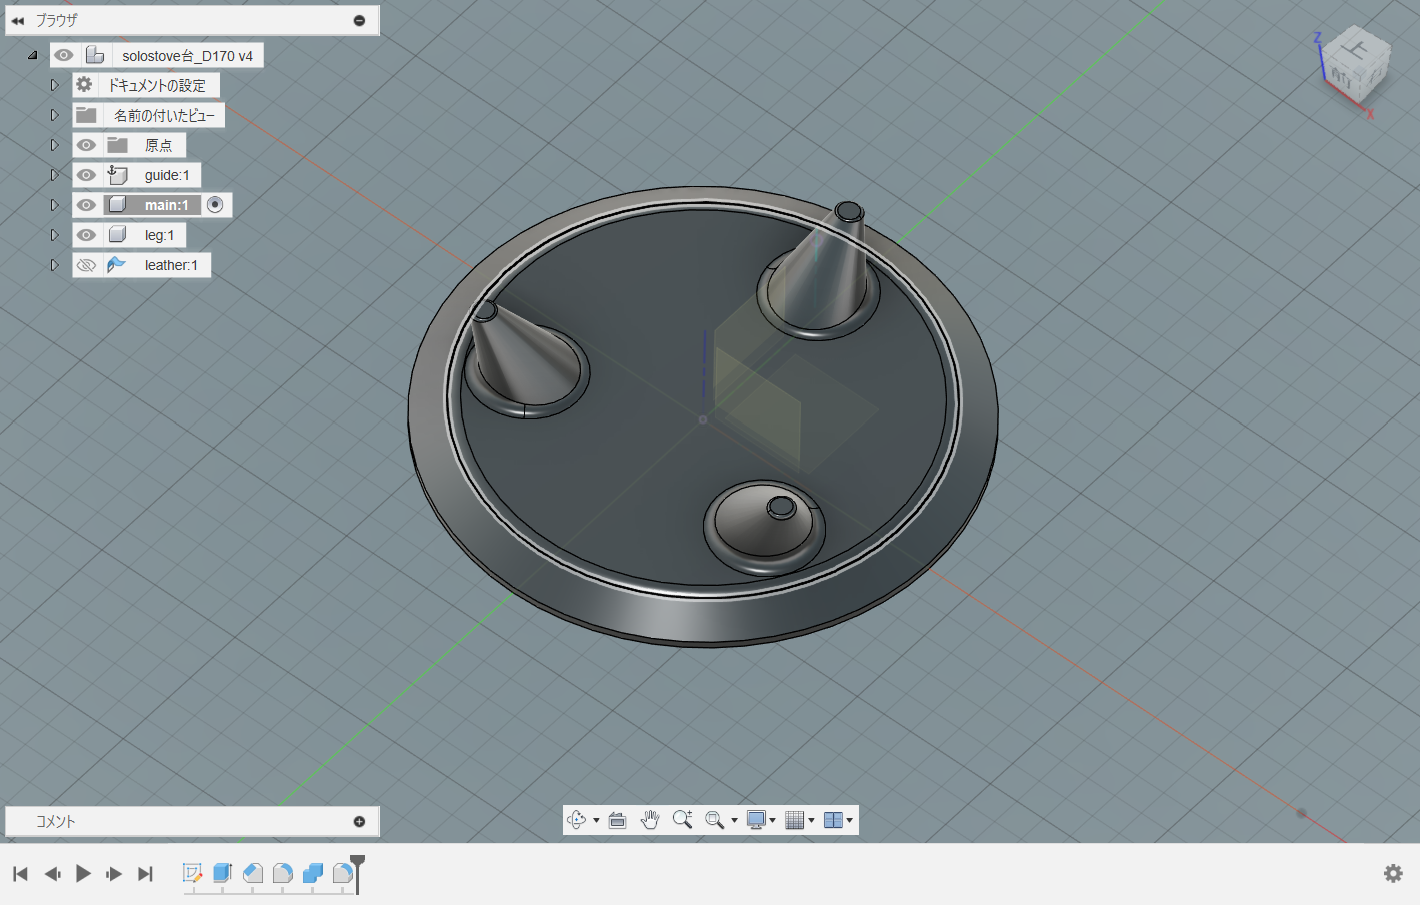Click the Grid and Snaps icon
This screenshot has width=1420, height=905.
[x=795, y=820]
